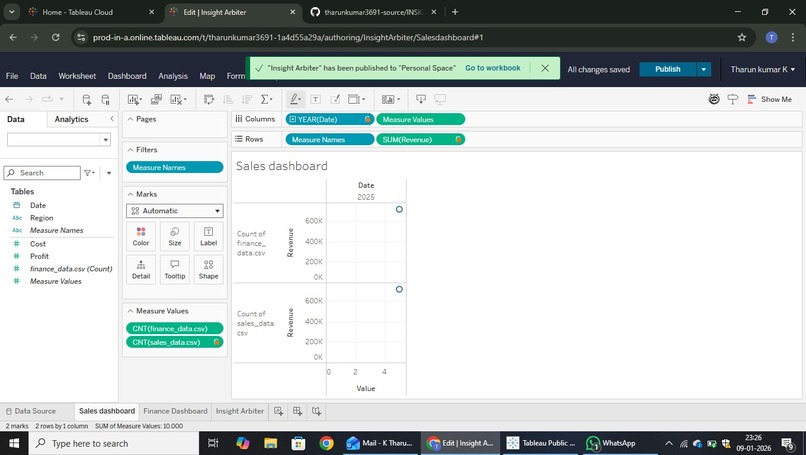Open the Size mark card
The height and width of the screenshot is (455, 806).
tap(175, 236)
